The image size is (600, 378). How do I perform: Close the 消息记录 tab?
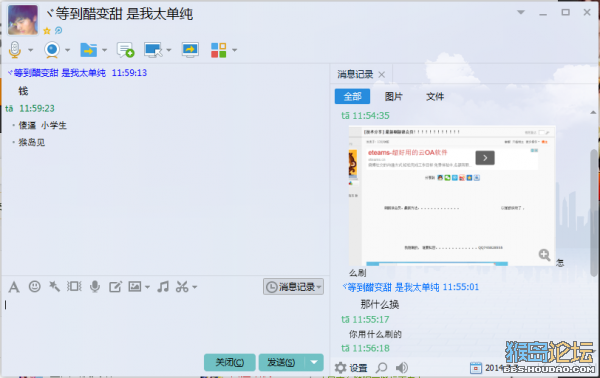pos(382,75)
